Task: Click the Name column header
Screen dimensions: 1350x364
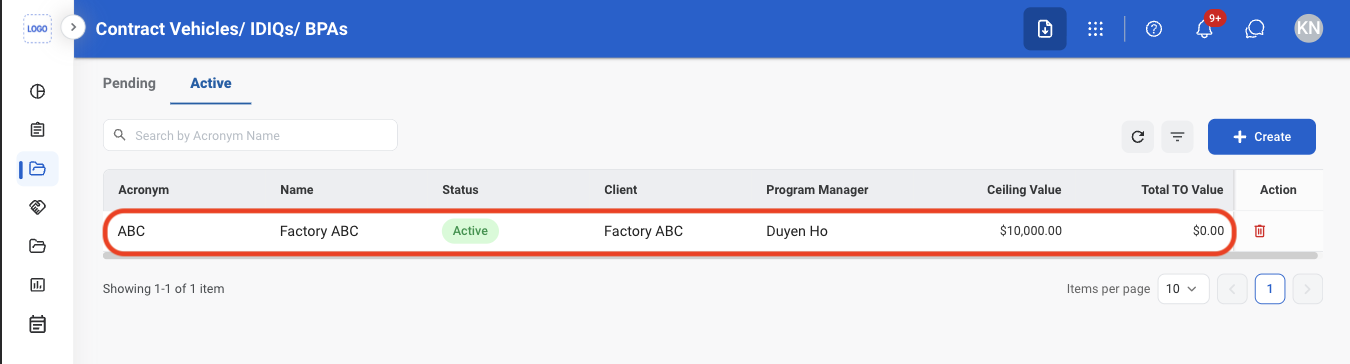Action: [297, 190]
